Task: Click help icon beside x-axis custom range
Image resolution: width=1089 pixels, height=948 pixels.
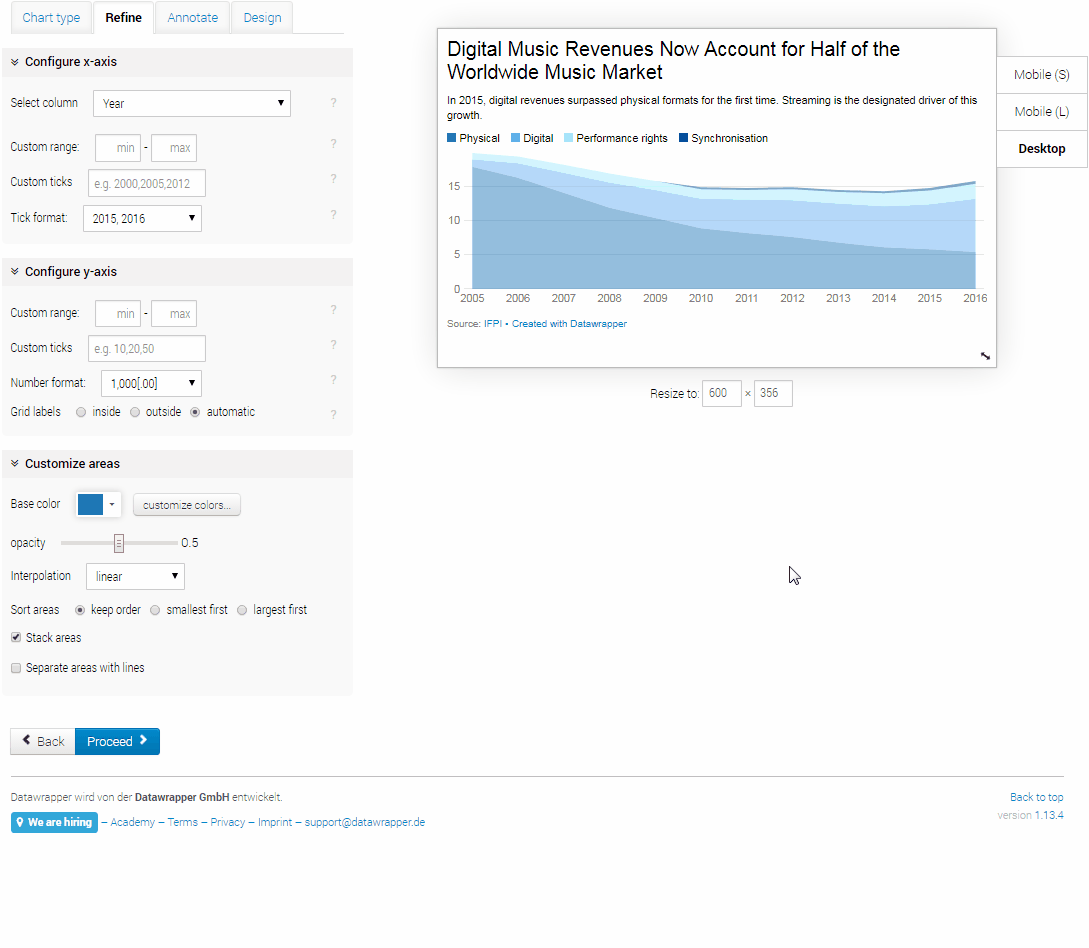Action: (x=333, y=144)
